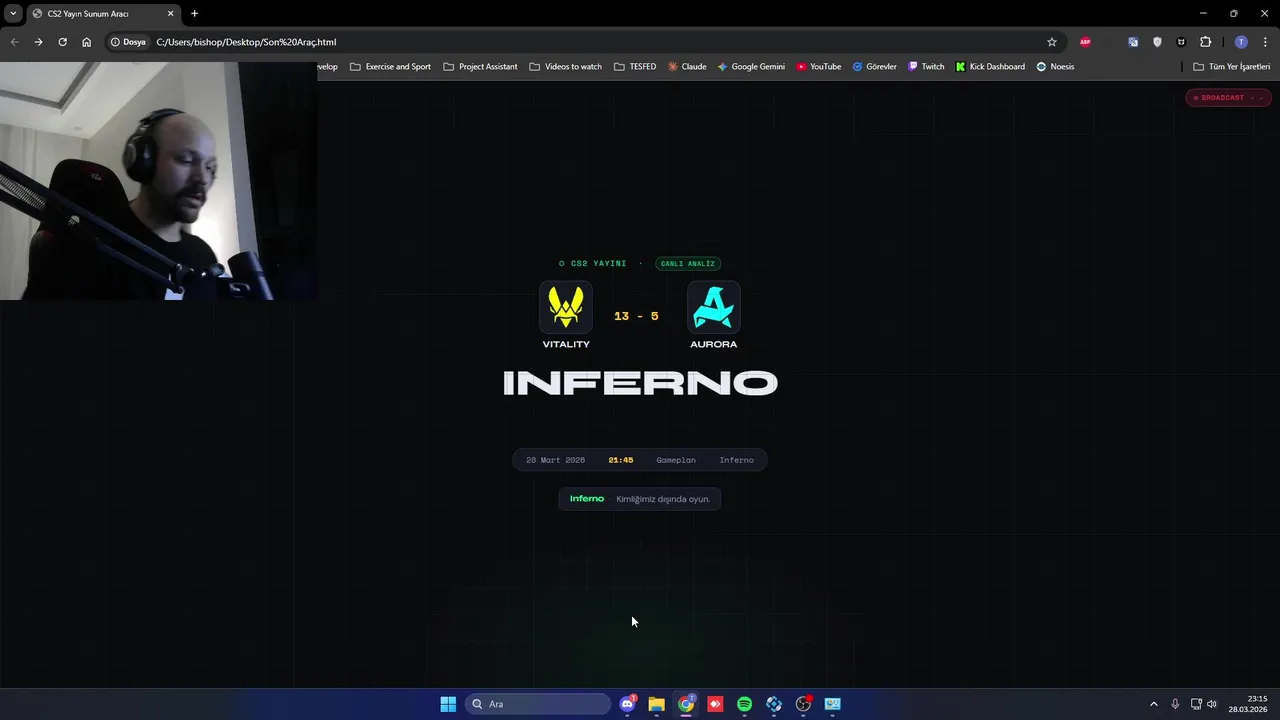The image size is (1280, 720).
Task: Click 'Kimliğimiz dışında oyun.' note
Action: 663,499
